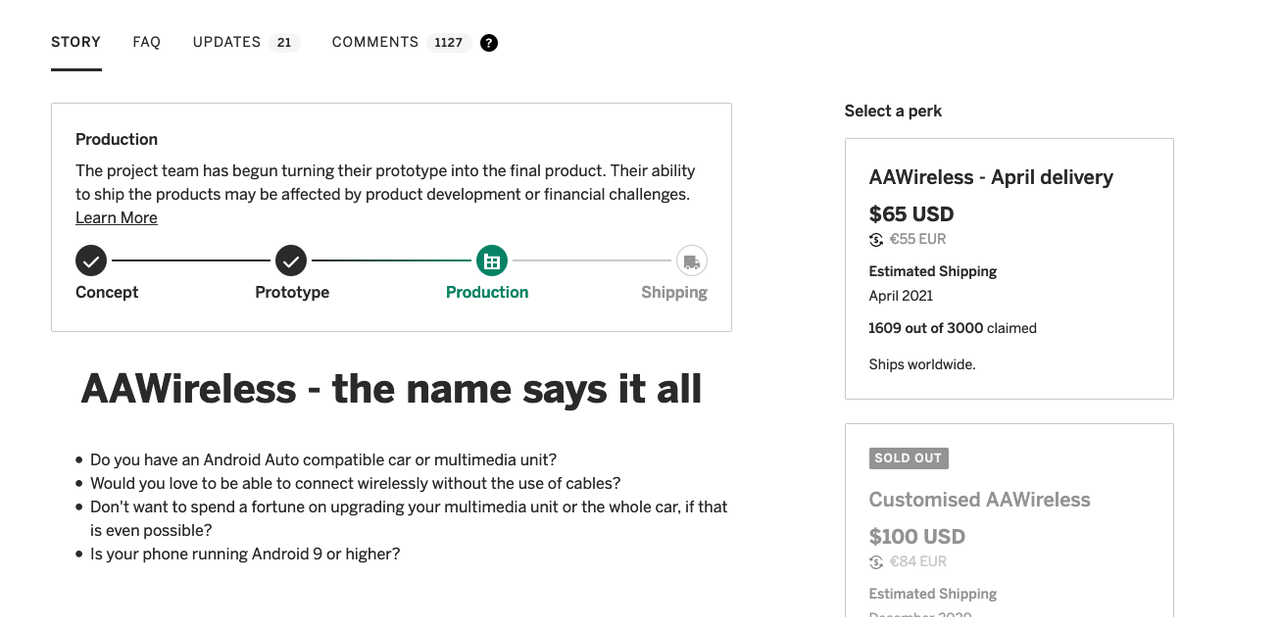Click the 21 updates count badge
The image size is (1280, 617).
pyautogui.click(x=284, y=43)
